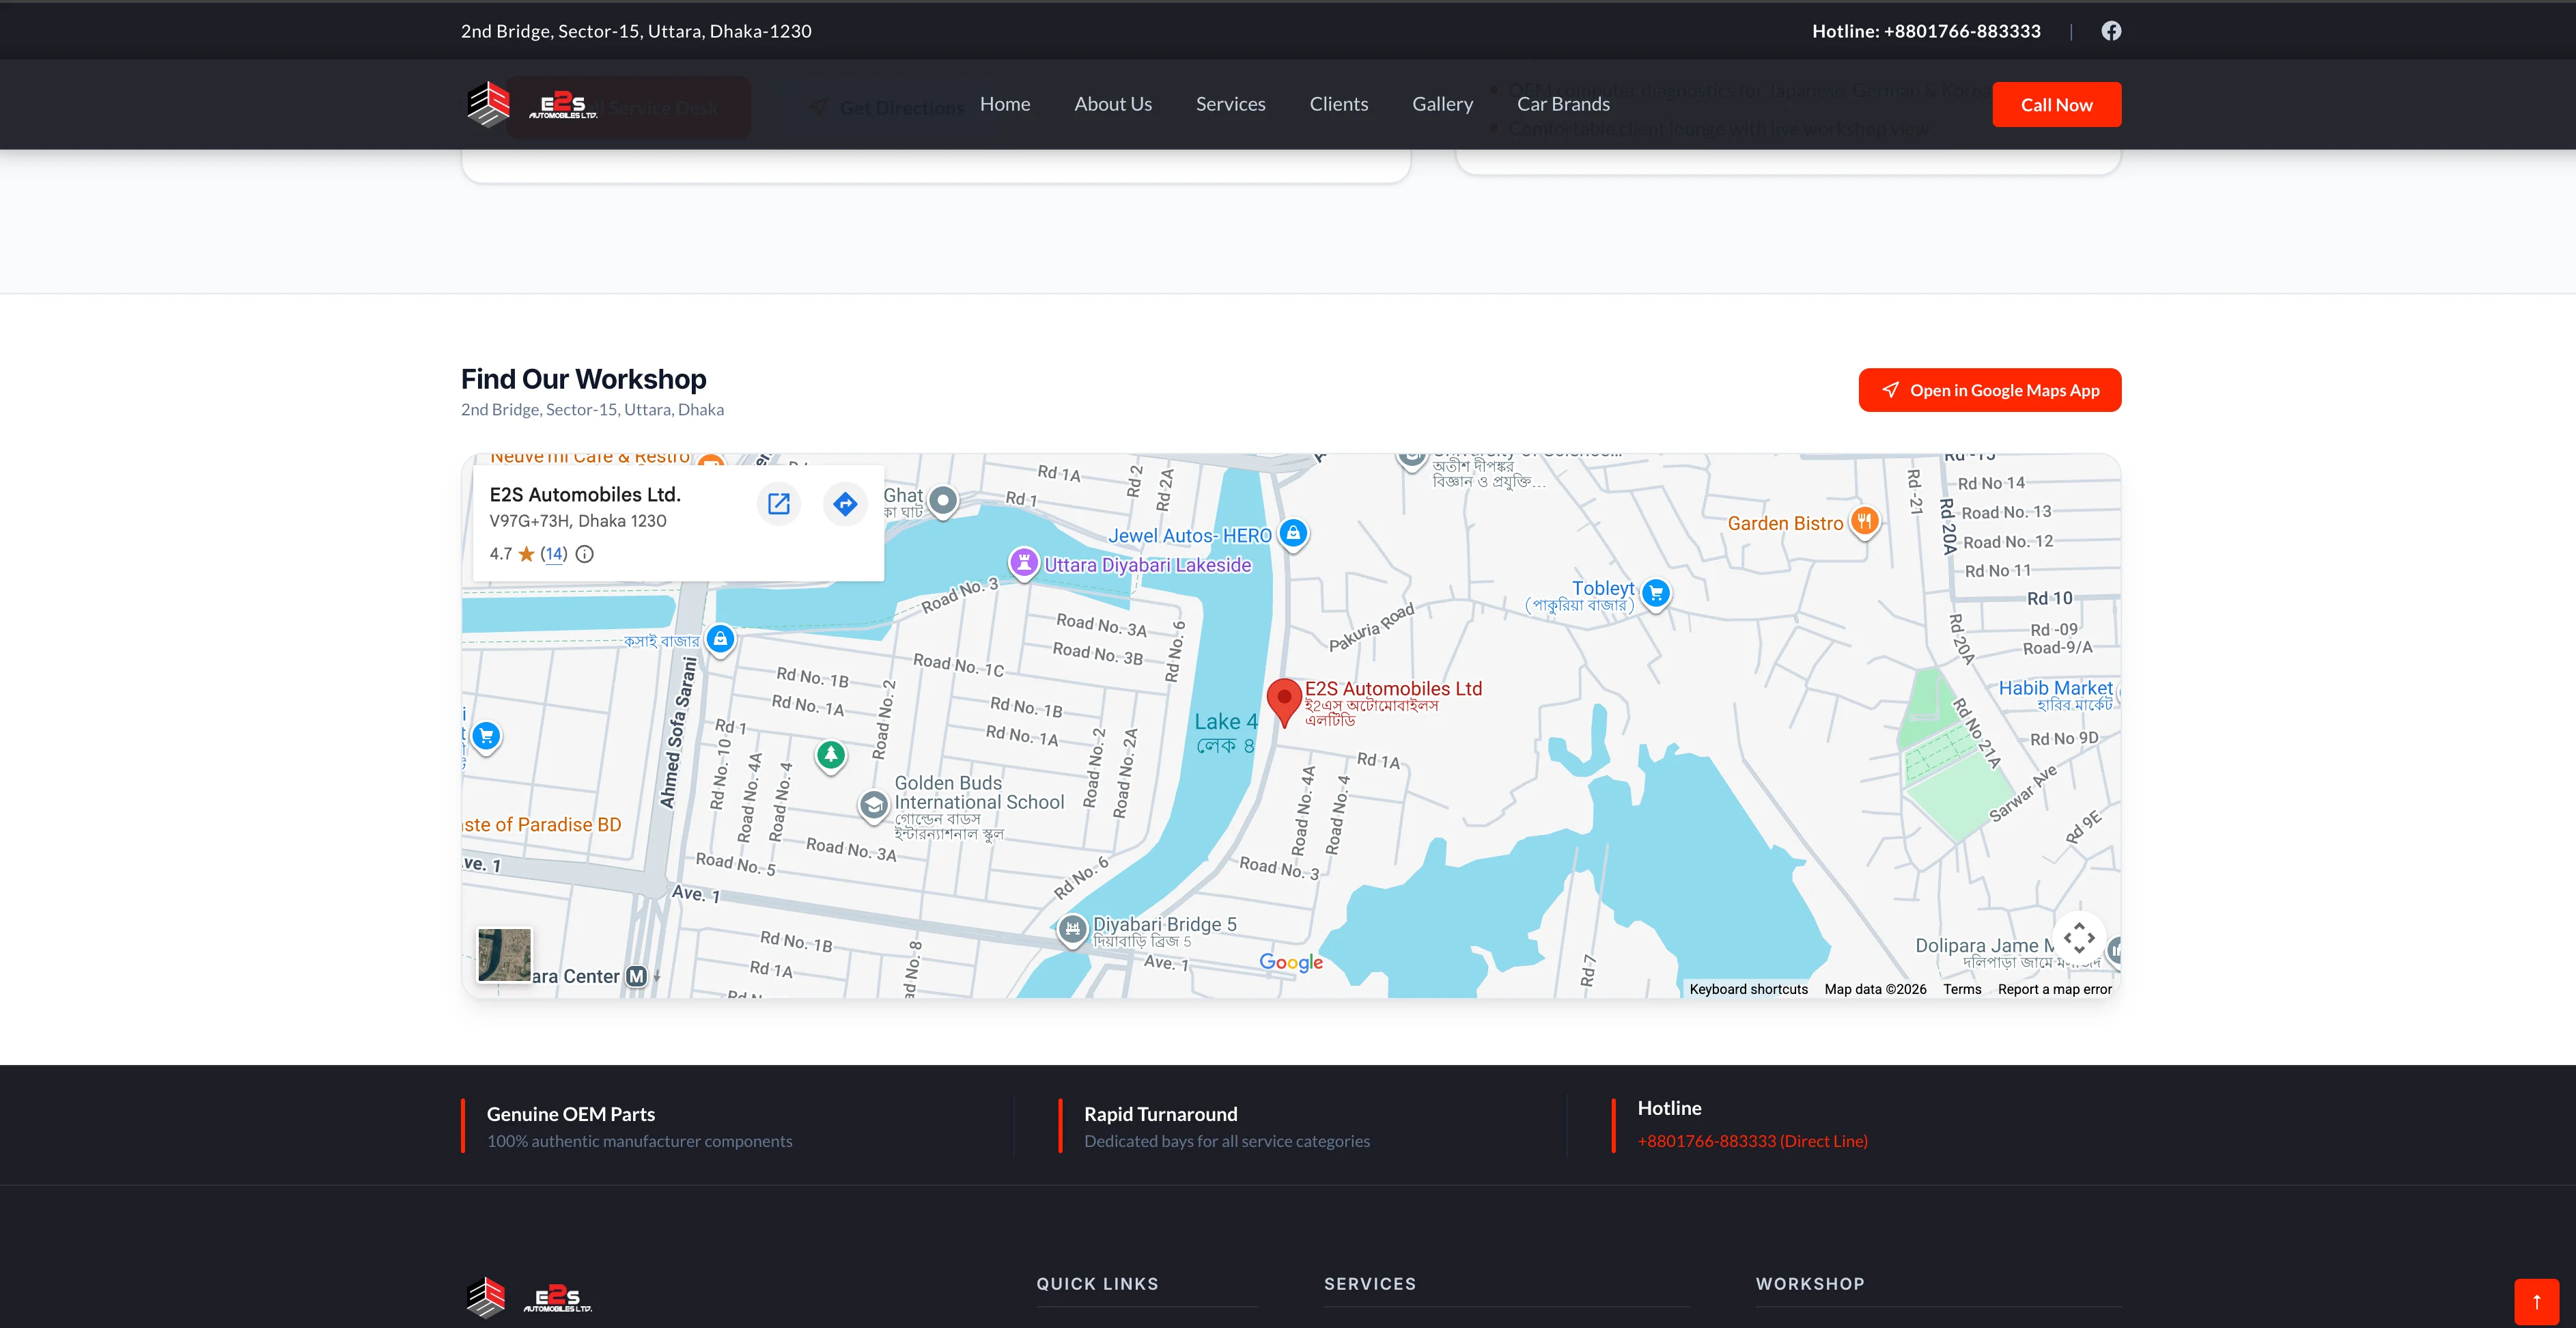Click the green park tree marker
Image resolution: width=2576 pixels, height=1328 pixels.
pos(830,755)
